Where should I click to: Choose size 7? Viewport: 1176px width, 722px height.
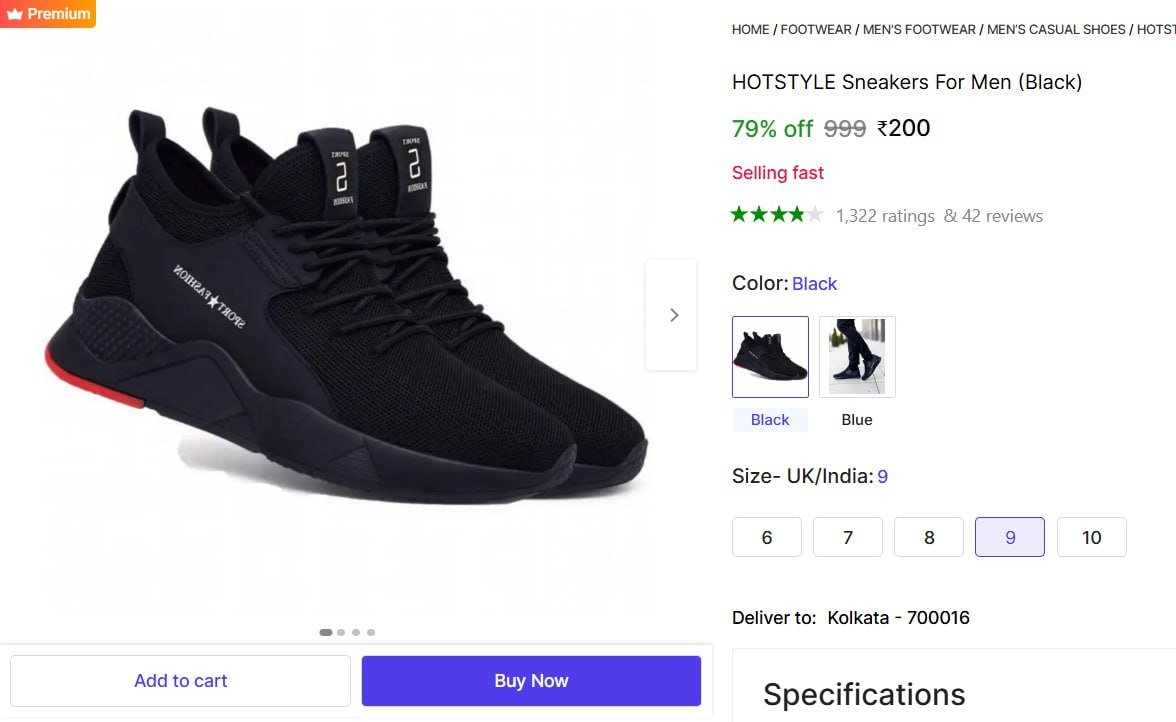pos(848,537)
